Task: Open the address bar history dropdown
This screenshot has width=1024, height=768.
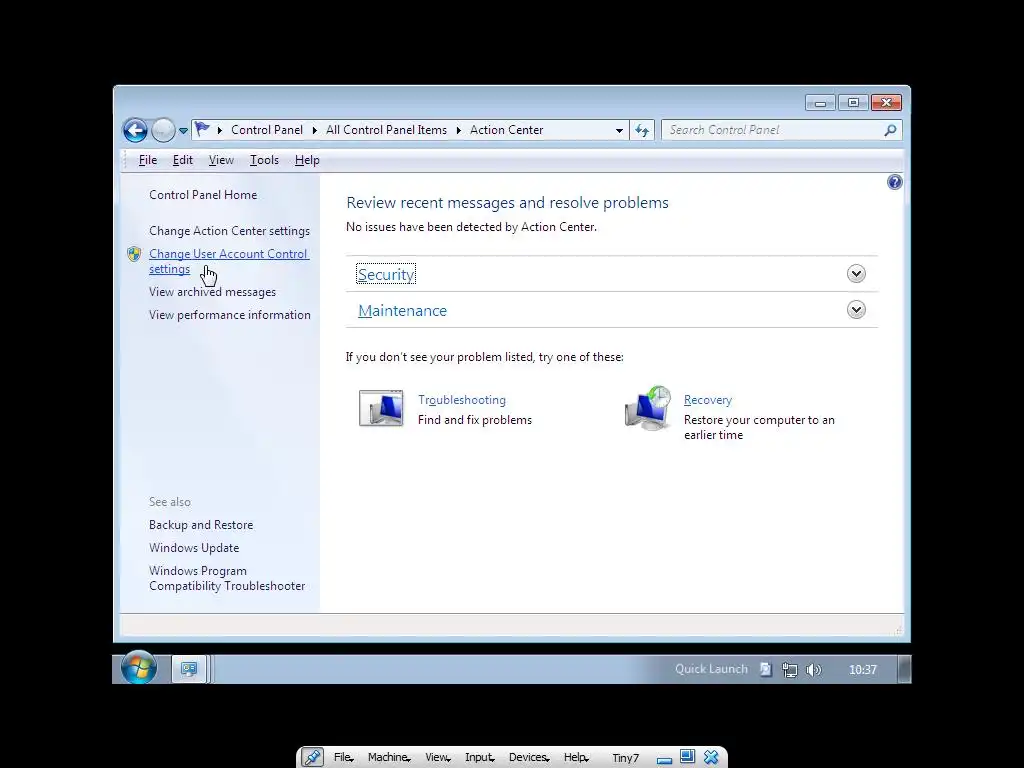Action: click(x=618, y=131)
